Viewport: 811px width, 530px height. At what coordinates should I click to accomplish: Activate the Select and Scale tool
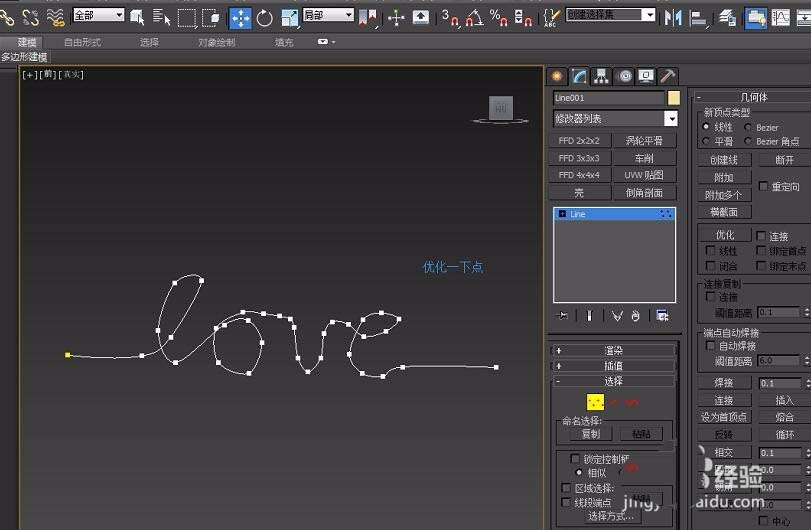tap(290, 18)
